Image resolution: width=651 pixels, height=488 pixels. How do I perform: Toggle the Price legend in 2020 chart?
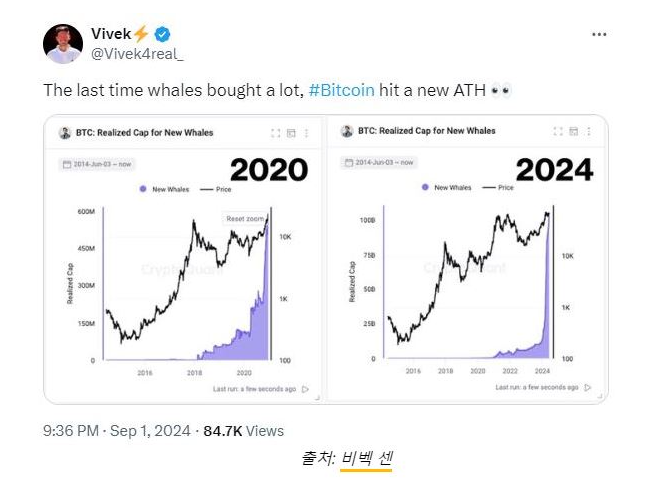coord(215,188)
